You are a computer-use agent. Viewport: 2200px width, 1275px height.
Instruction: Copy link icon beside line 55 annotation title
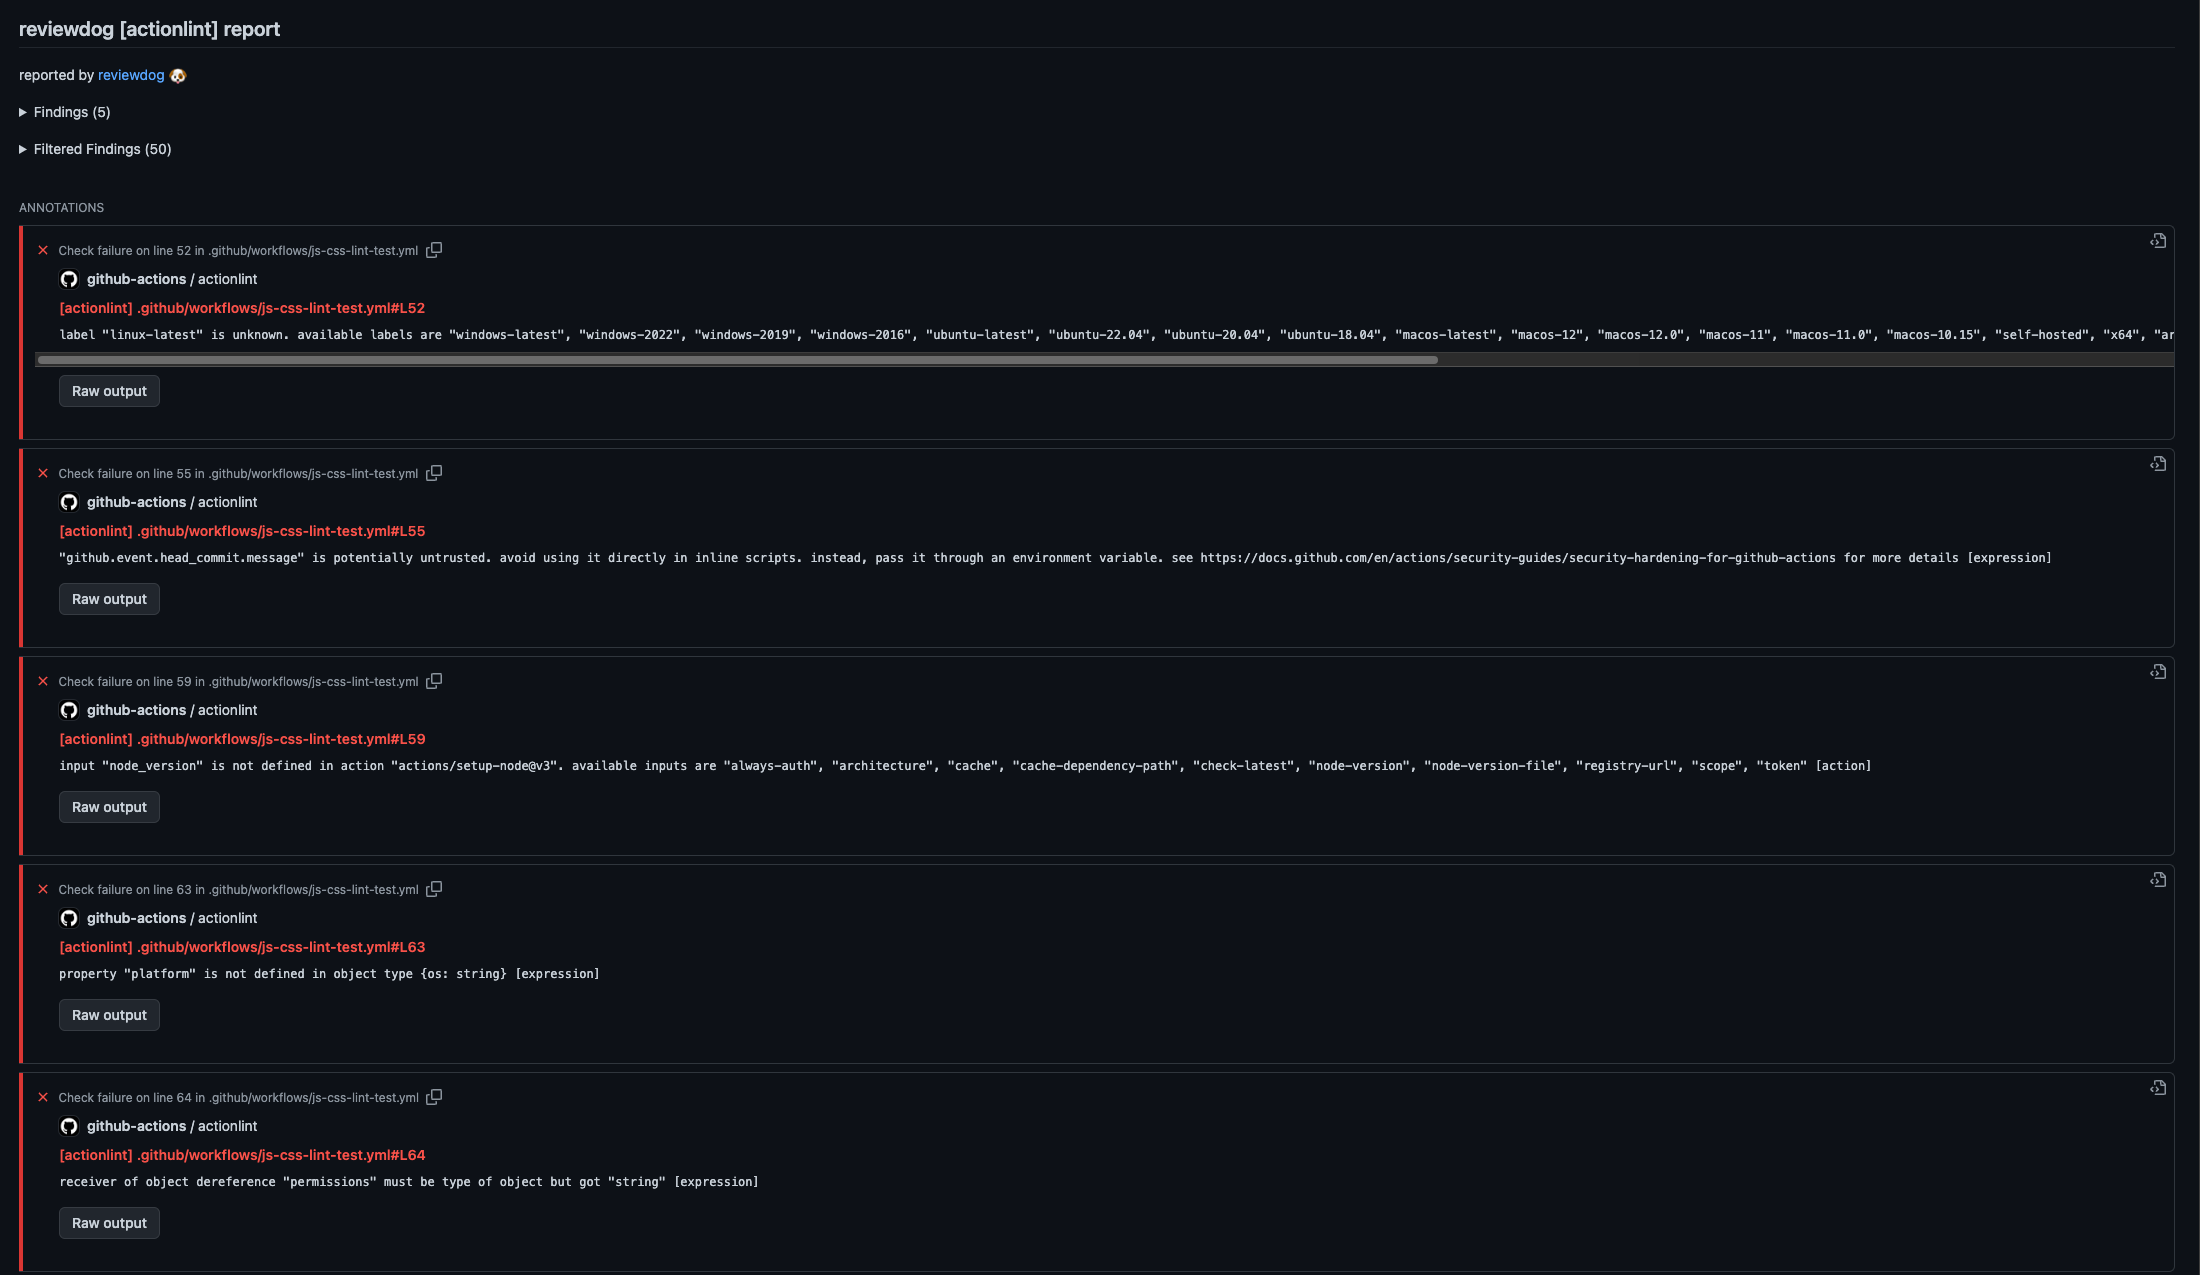click(435, 472)
